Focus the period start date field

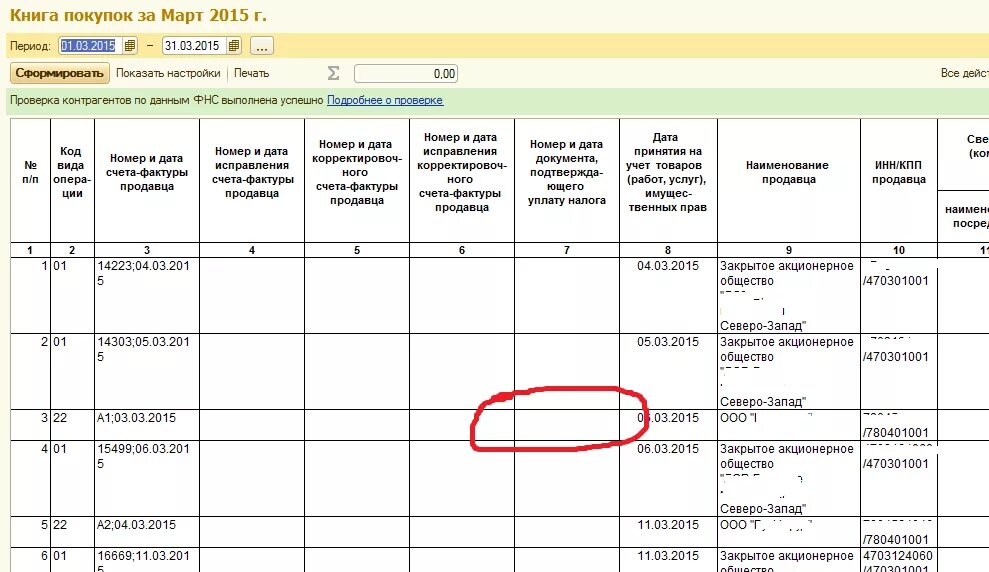tap(91, 46)
